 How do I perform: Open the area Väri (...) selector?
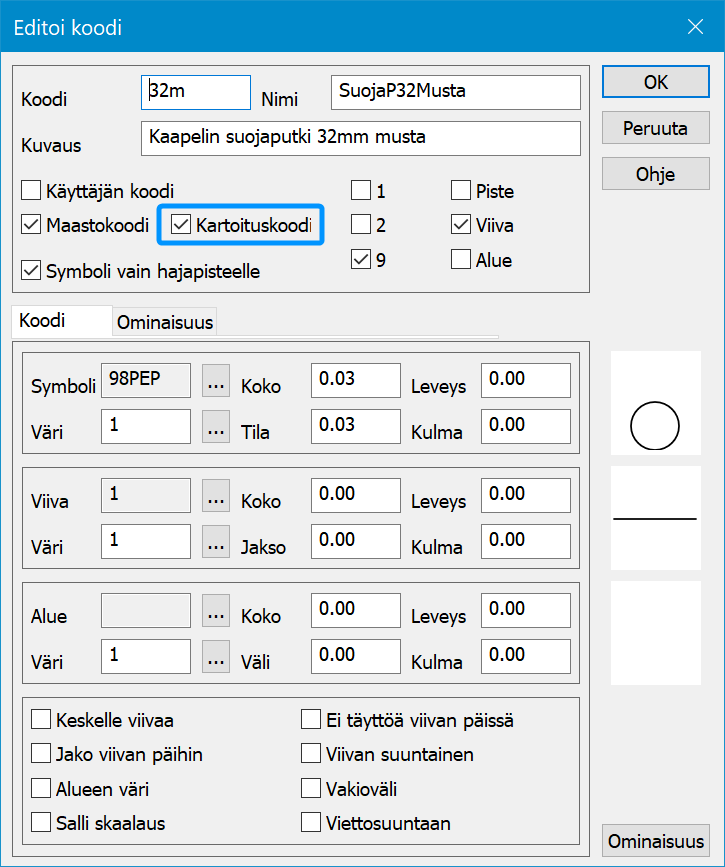pos(216,656)
